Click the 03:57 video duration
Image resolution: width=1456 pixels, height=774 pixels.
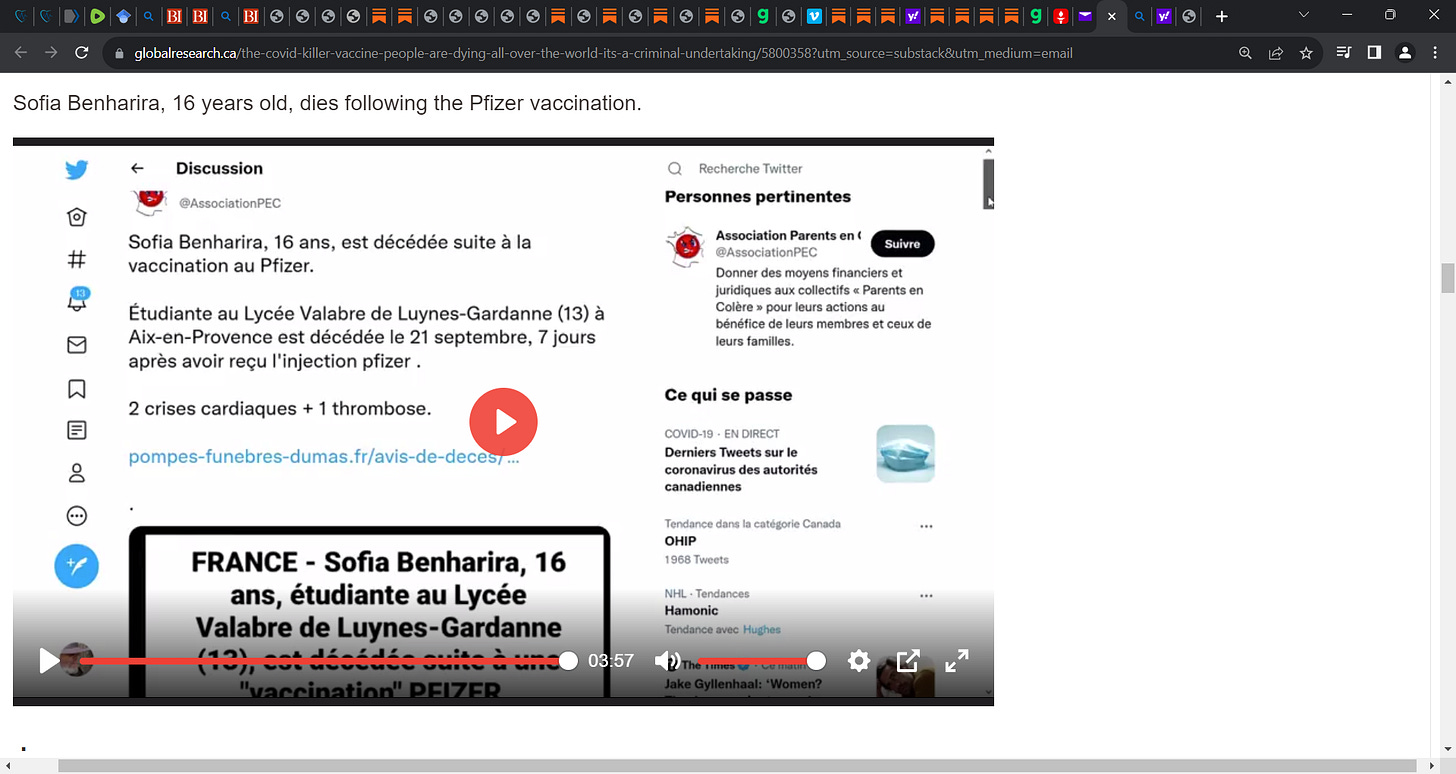click(x=611, y=661)
